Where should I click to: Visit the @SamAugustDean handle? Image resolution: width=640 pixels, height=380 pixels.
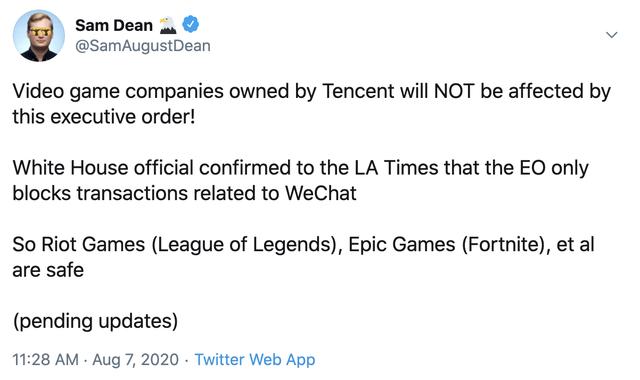143,46
